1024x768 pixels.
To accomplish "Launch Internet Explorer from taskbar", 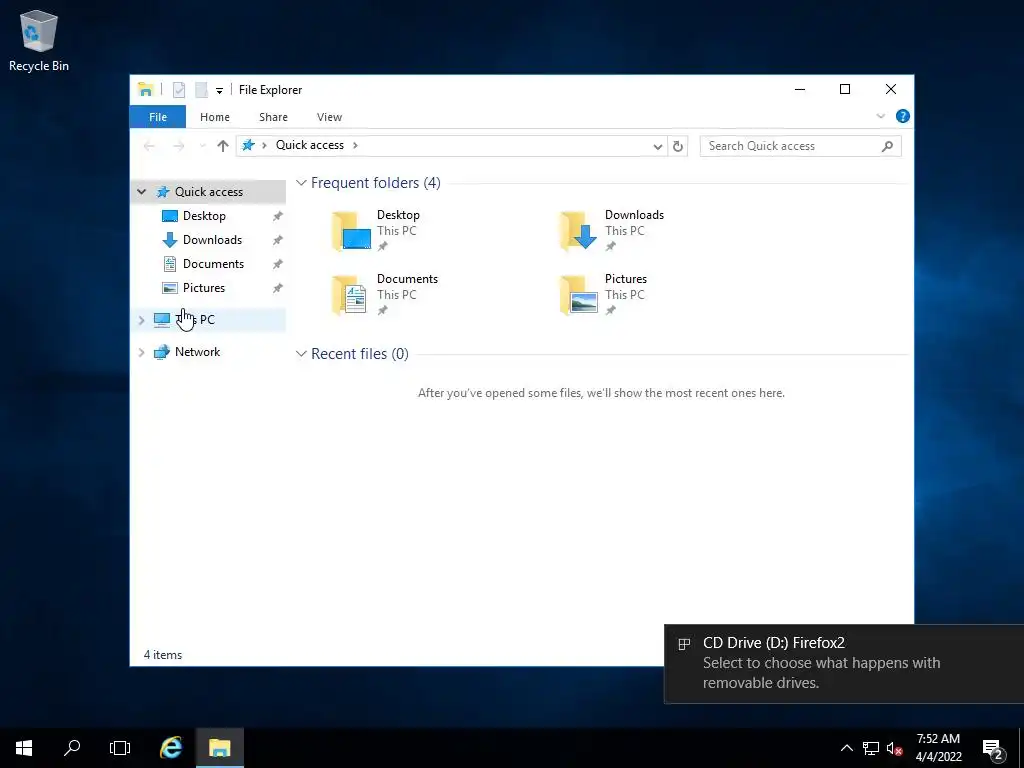I will tap(171, 748).
